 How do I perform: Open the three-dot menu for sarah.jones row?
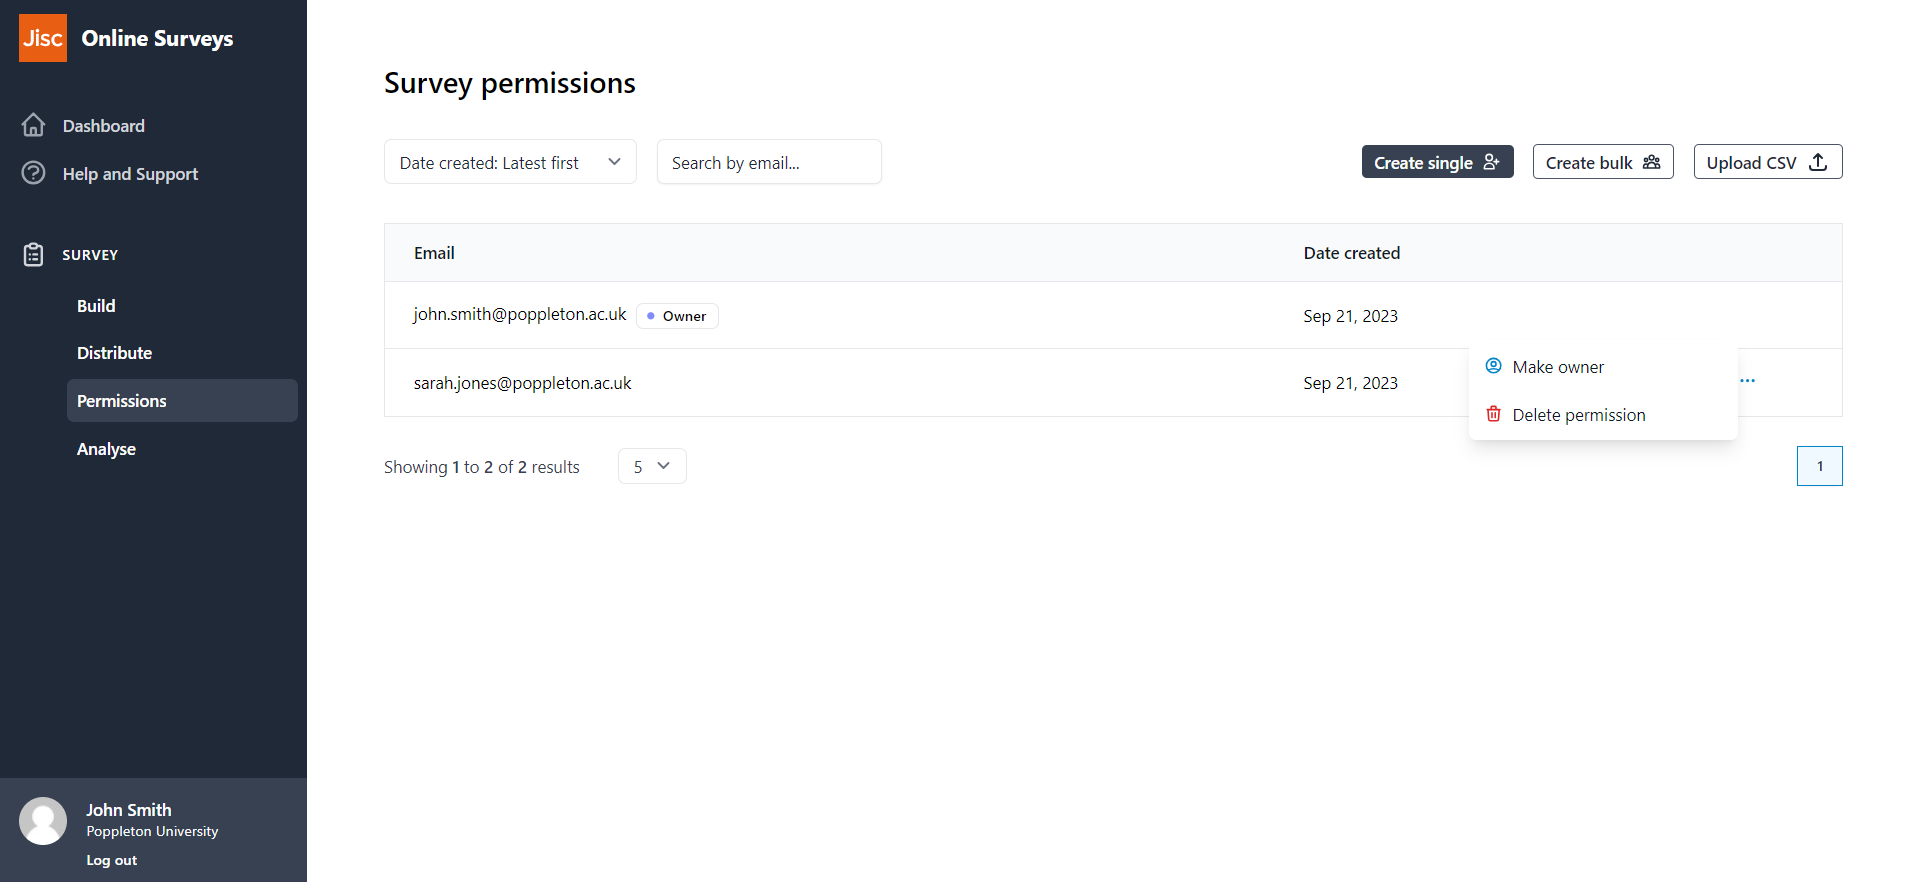tap(1747, 381)
